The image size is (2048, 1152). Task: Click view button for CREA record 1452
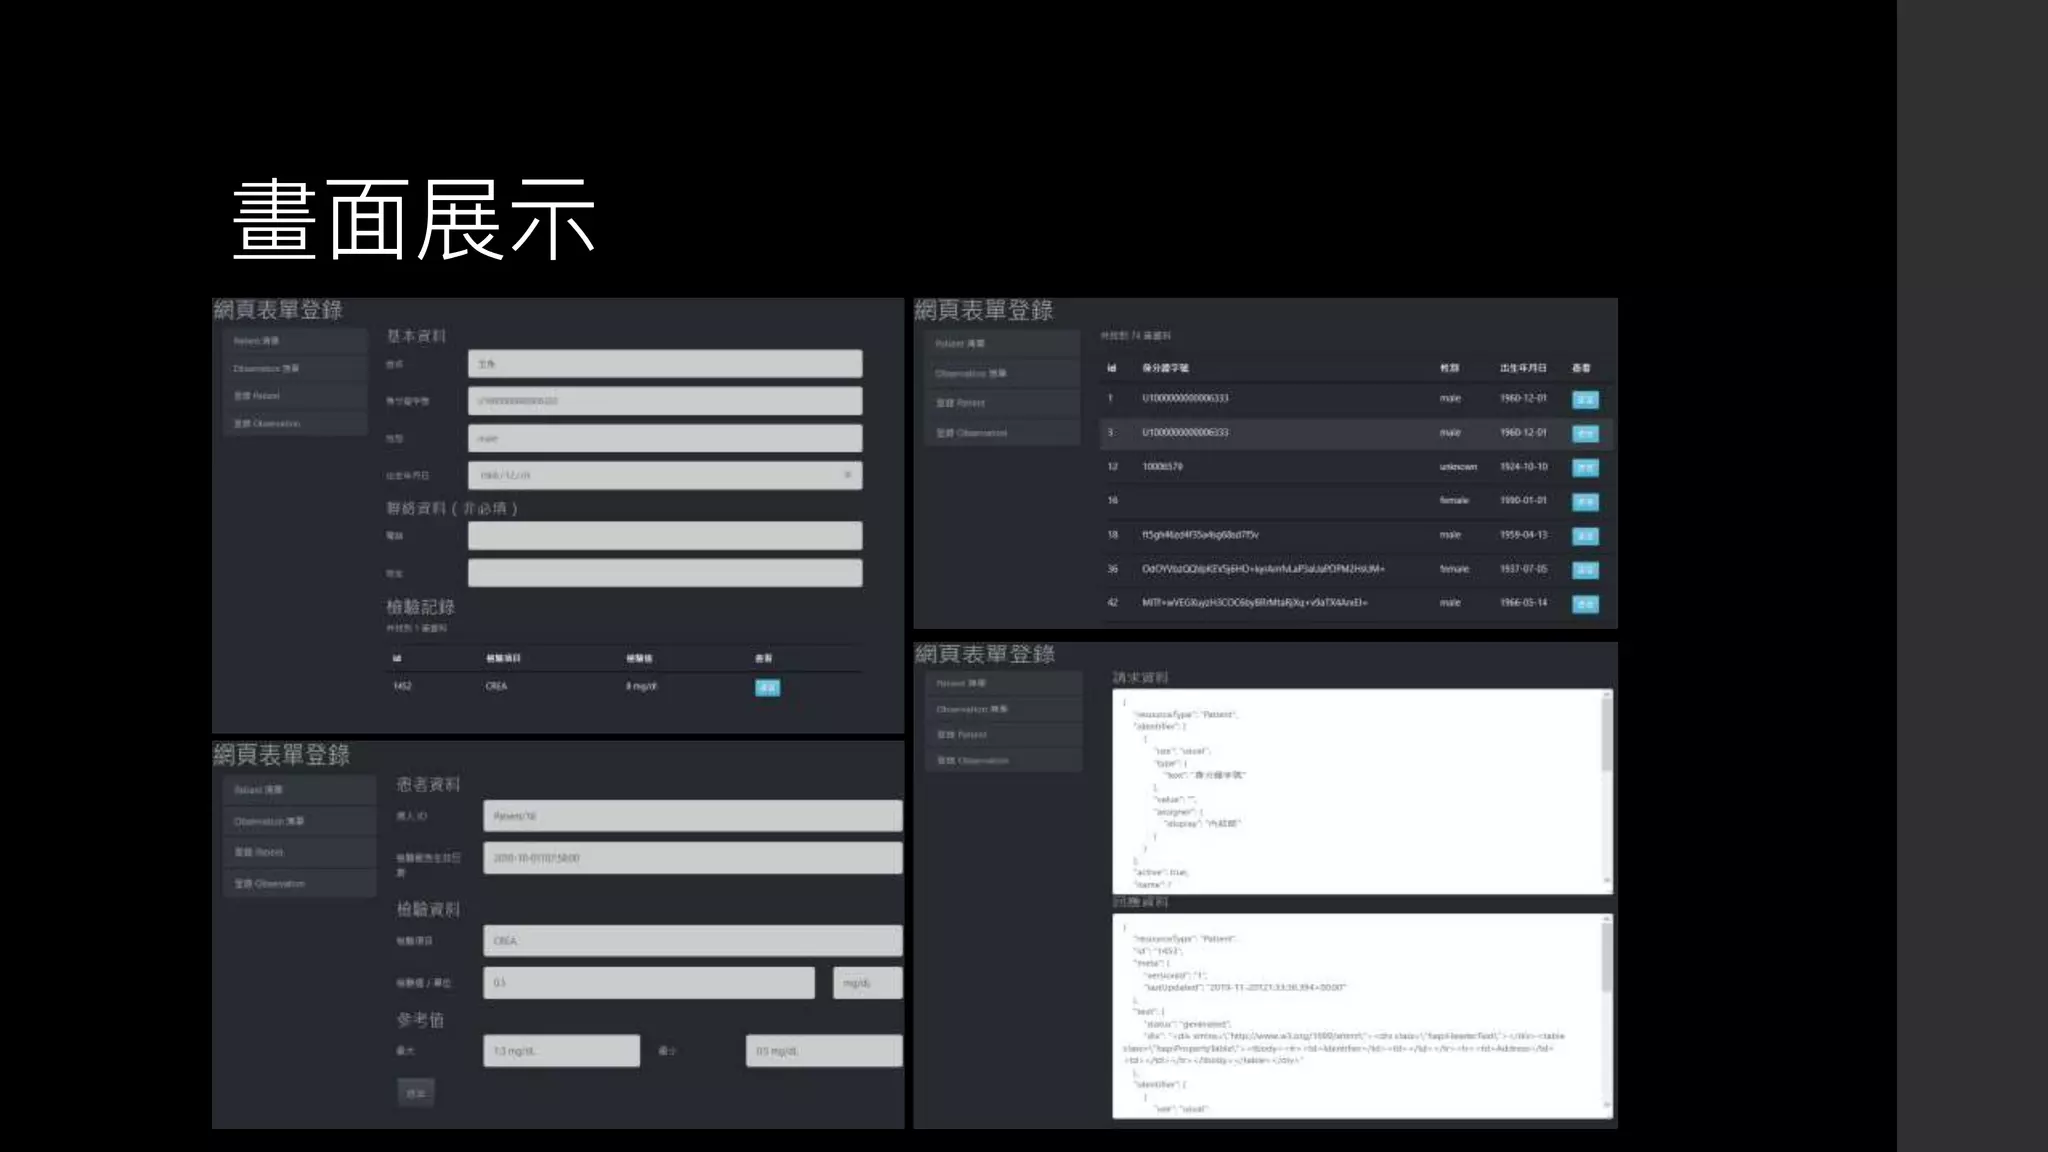767,687
